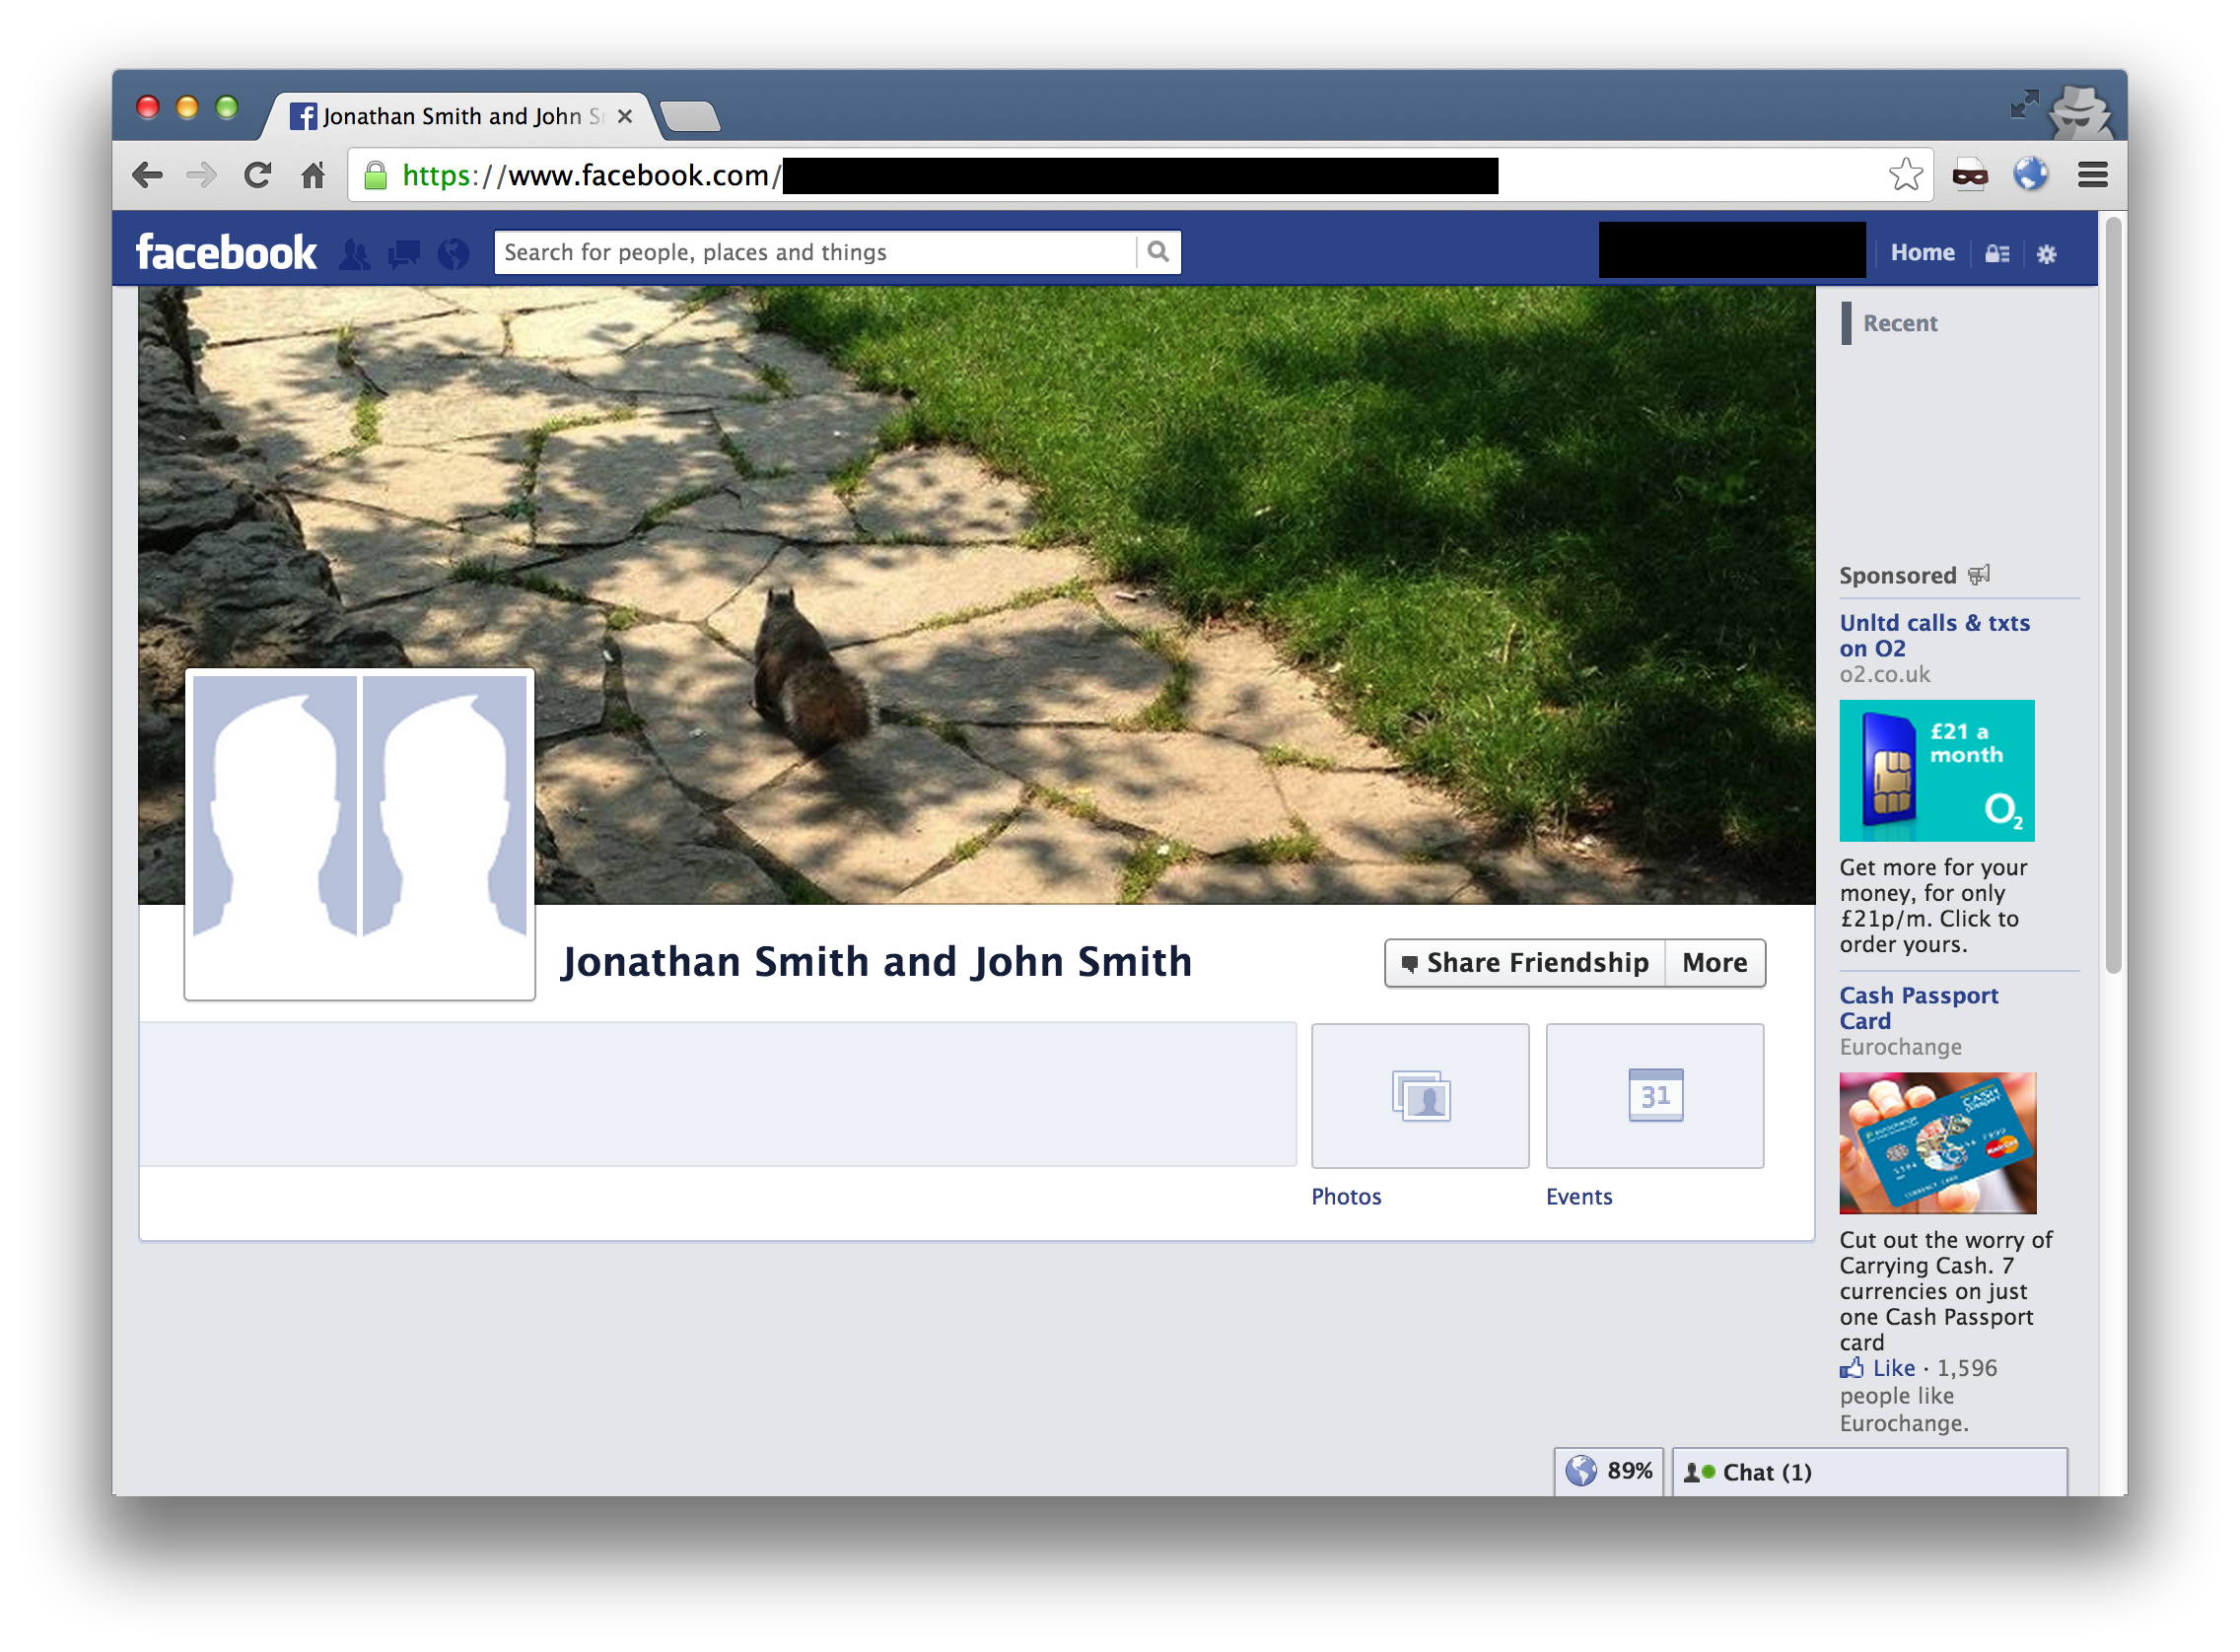Click the friendship profile picture

pyautogui.click(x=360, y=834)
